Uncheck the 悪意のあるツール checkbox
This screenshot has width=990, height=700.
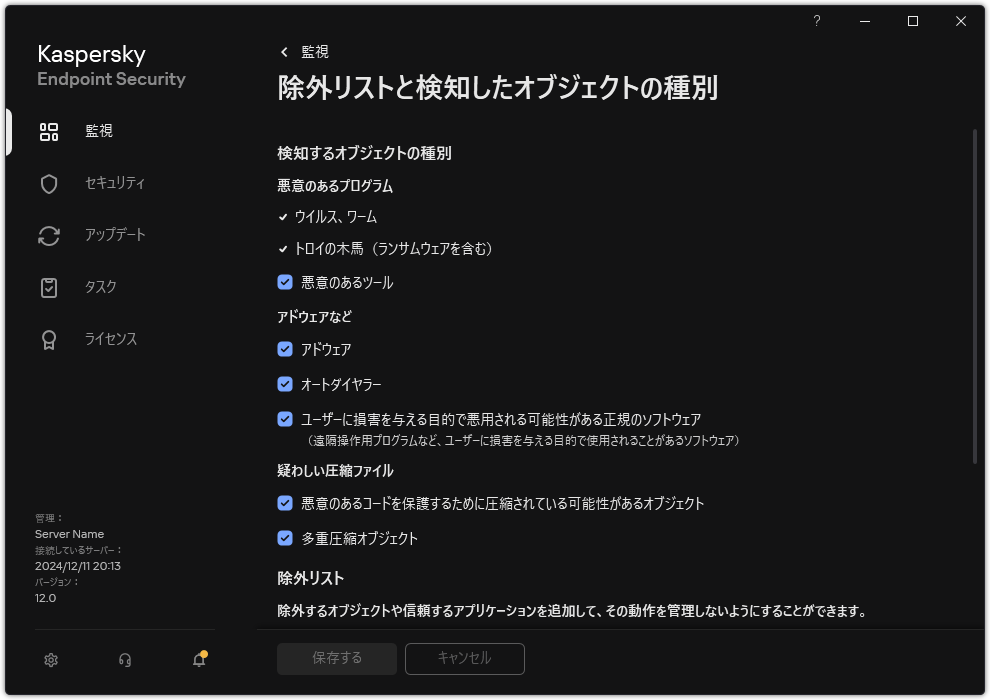pos(283,282)
